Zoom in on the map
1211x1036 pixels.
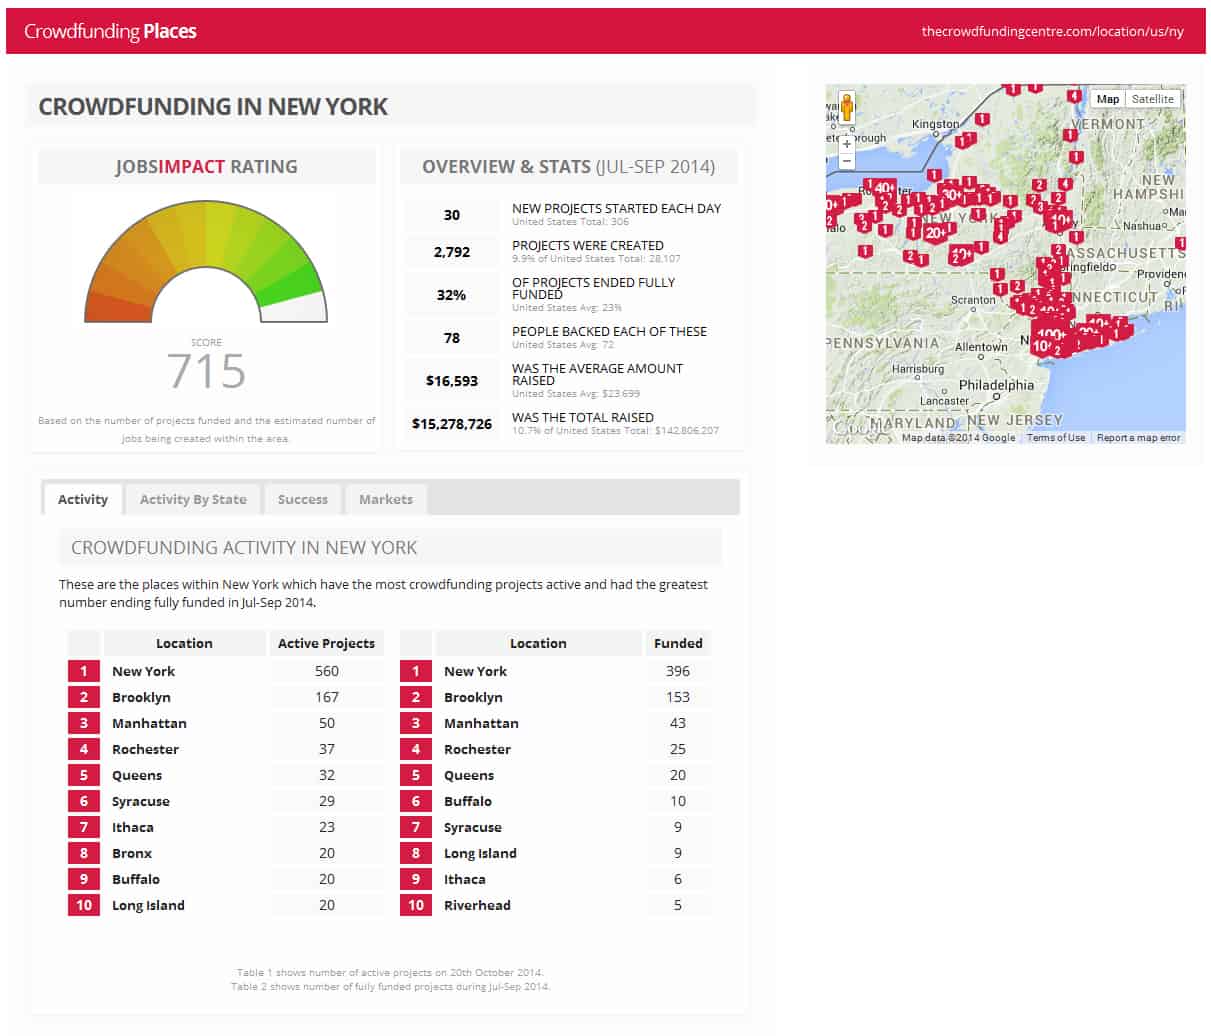click(847, 143)
